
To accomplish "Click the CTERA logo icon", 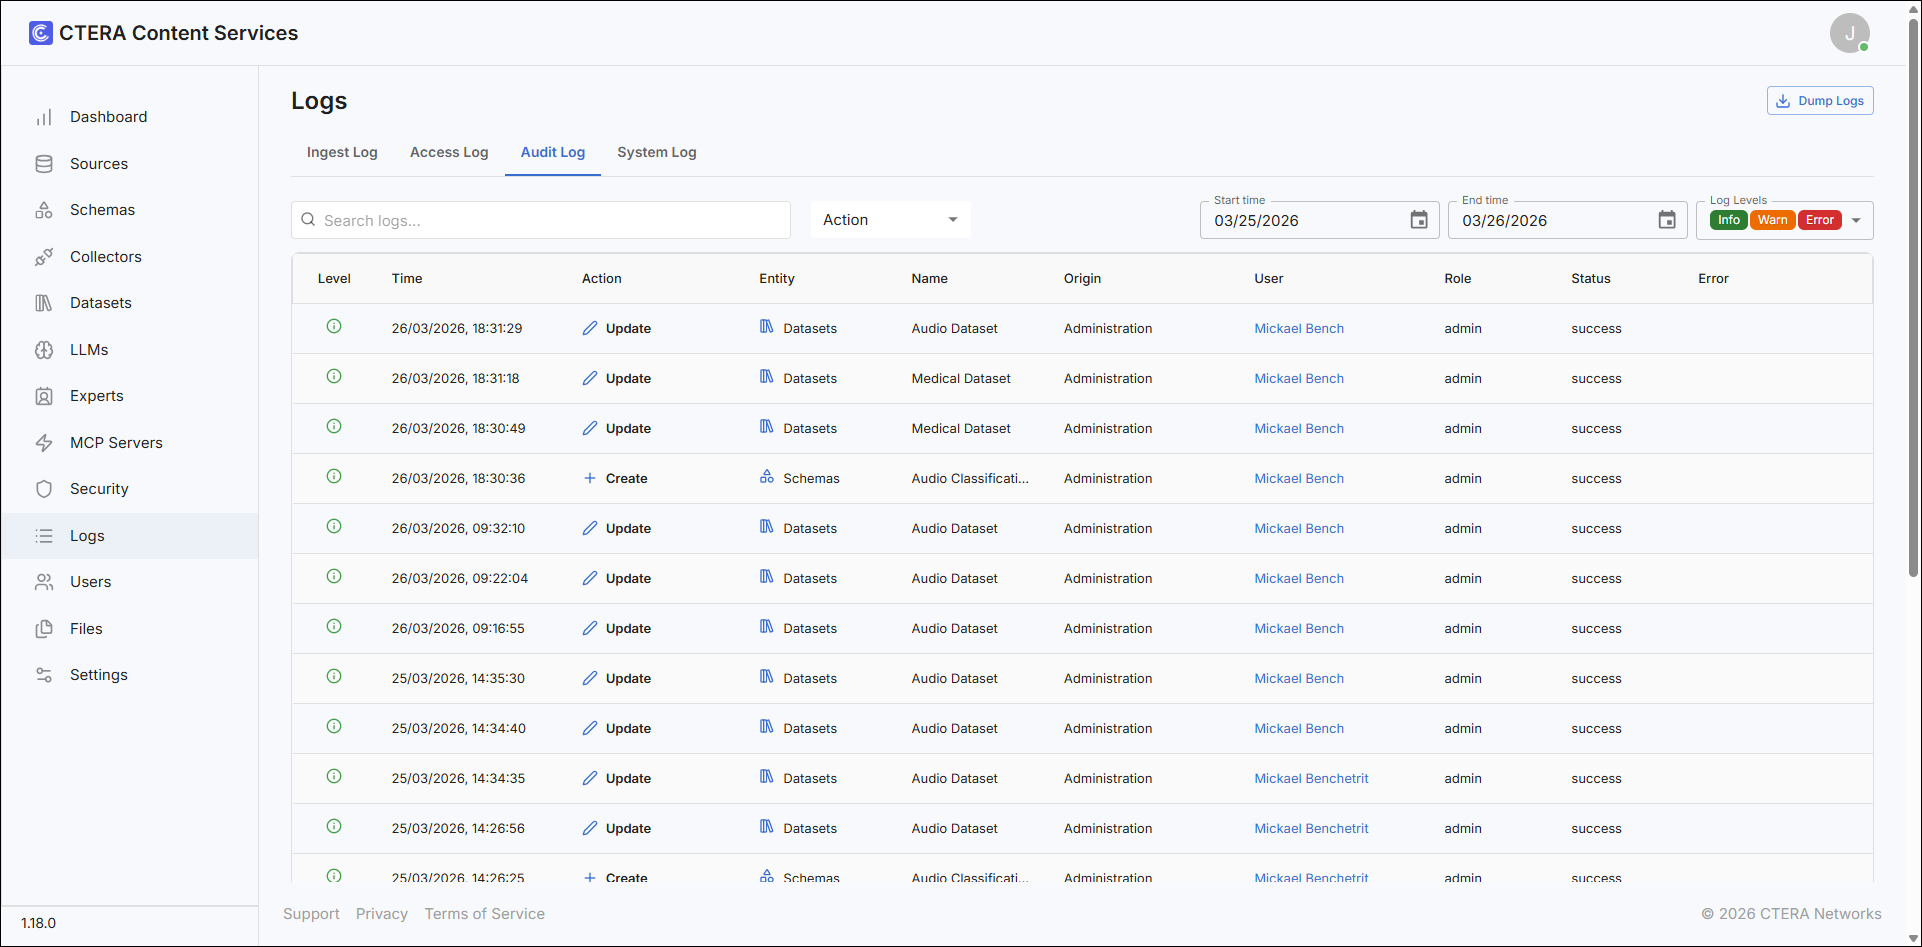I will point(41,33).
